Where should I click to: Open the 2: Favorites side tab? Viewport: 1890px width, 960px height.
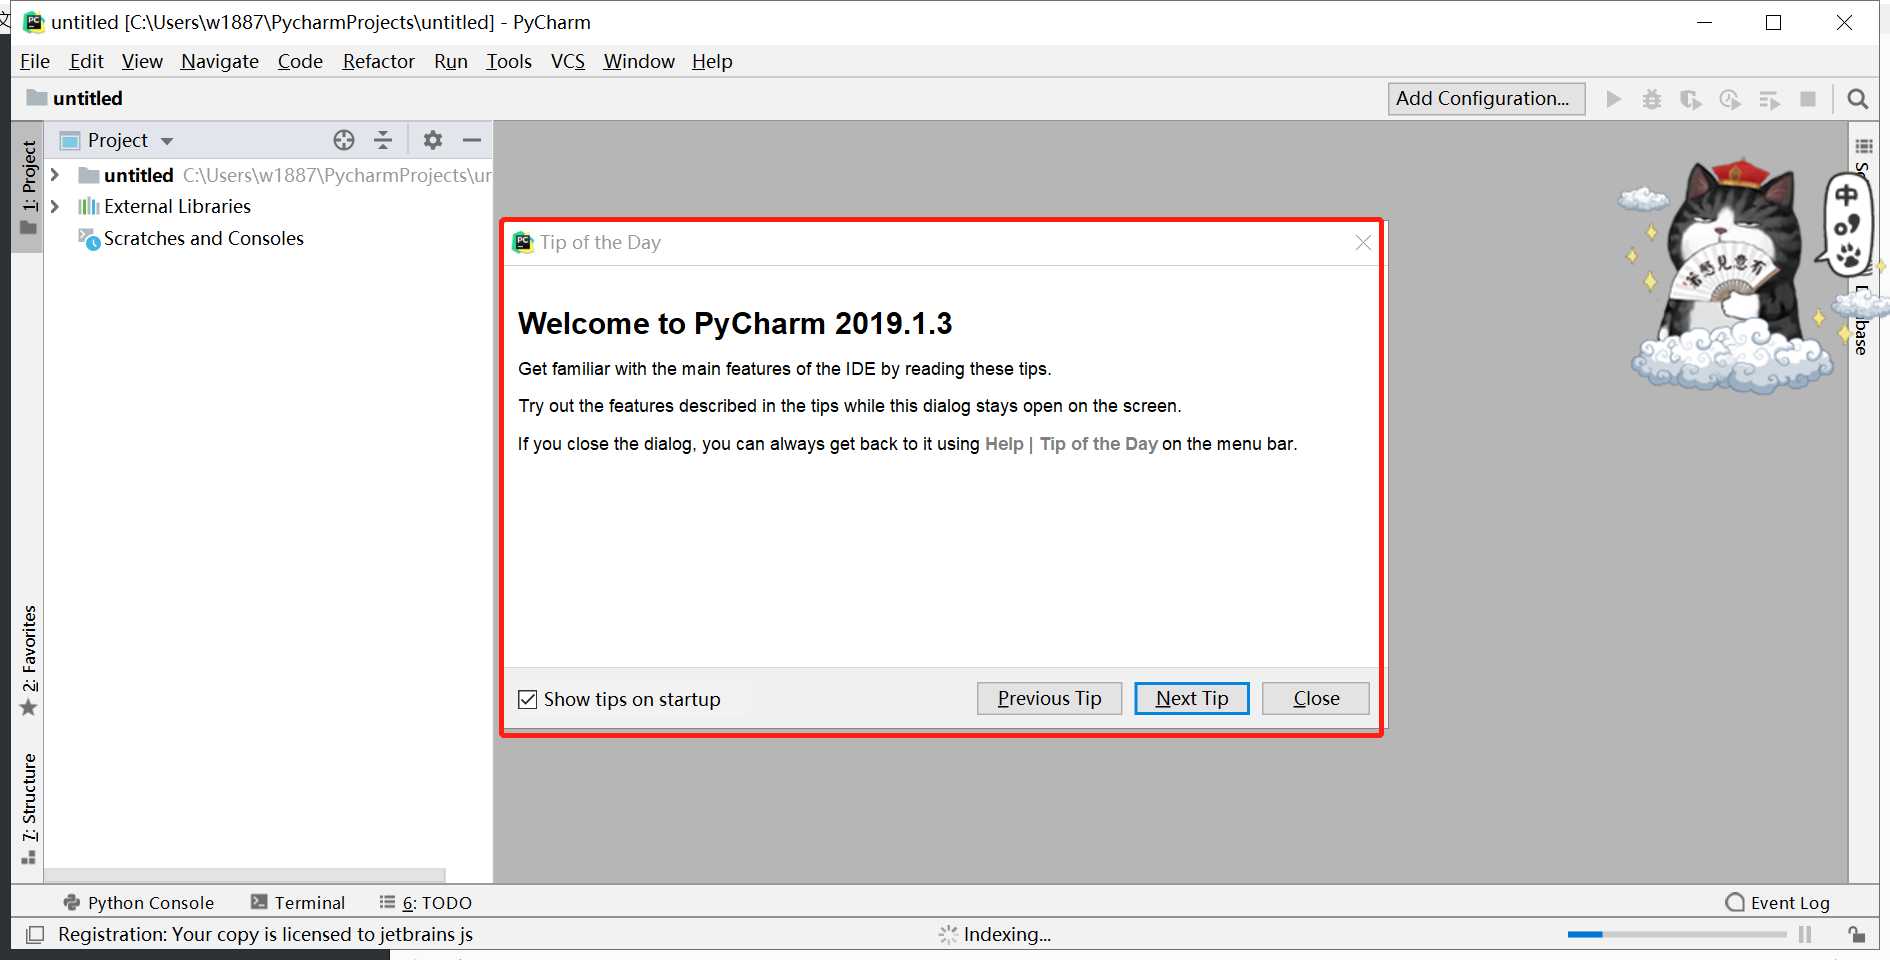point(29,660)
